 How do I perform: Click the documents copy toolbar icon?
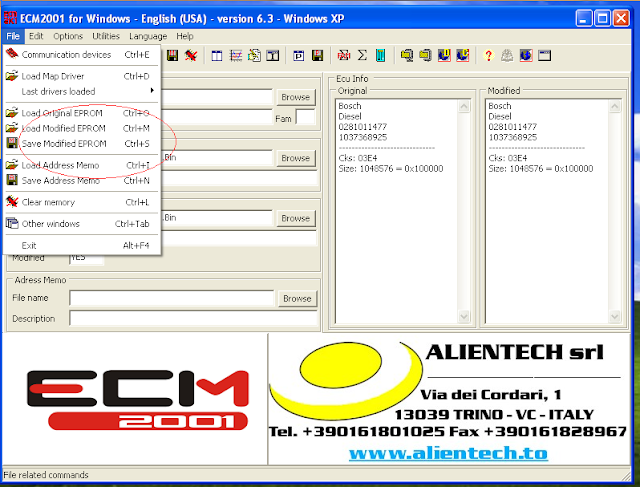point(254,56)
